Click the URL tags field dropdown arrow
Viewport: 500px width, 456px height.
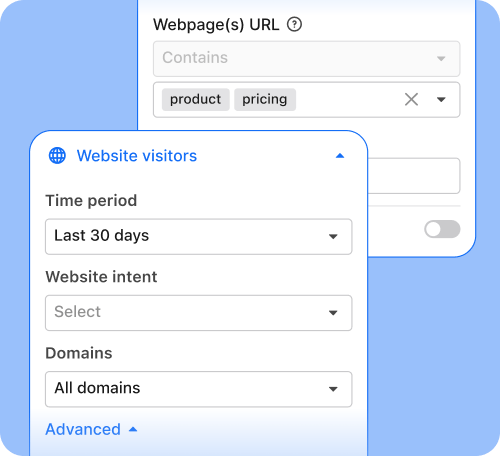click(441, 99)
